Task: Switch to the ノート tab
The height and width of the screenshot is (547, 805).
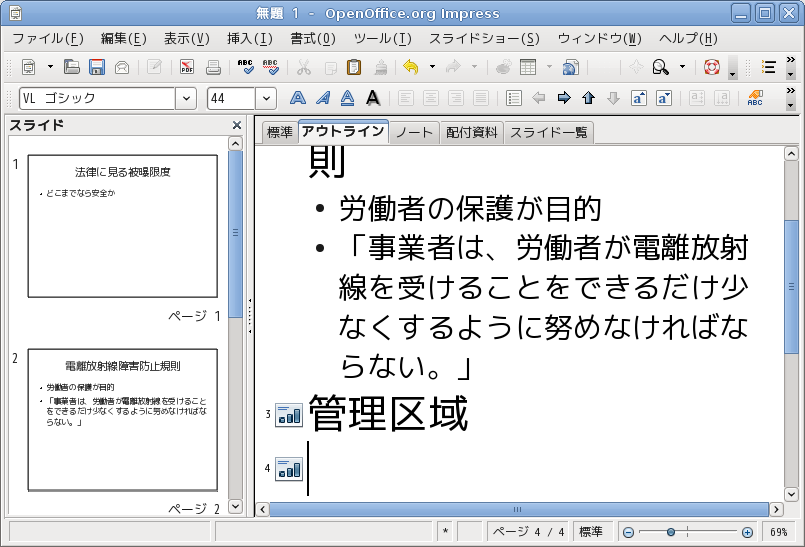Action: (x=414, y=133)
